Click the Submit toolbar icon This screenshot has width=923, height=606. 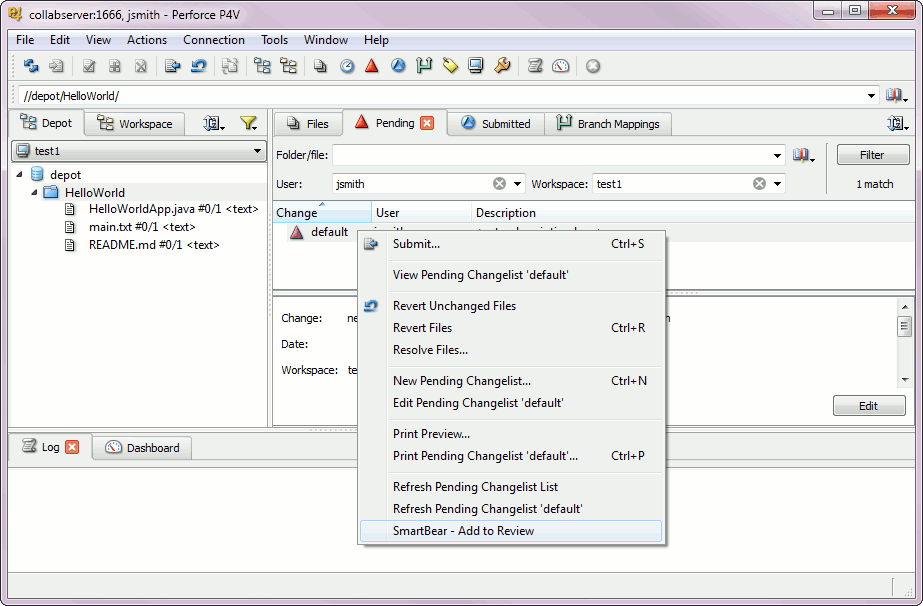170,65
